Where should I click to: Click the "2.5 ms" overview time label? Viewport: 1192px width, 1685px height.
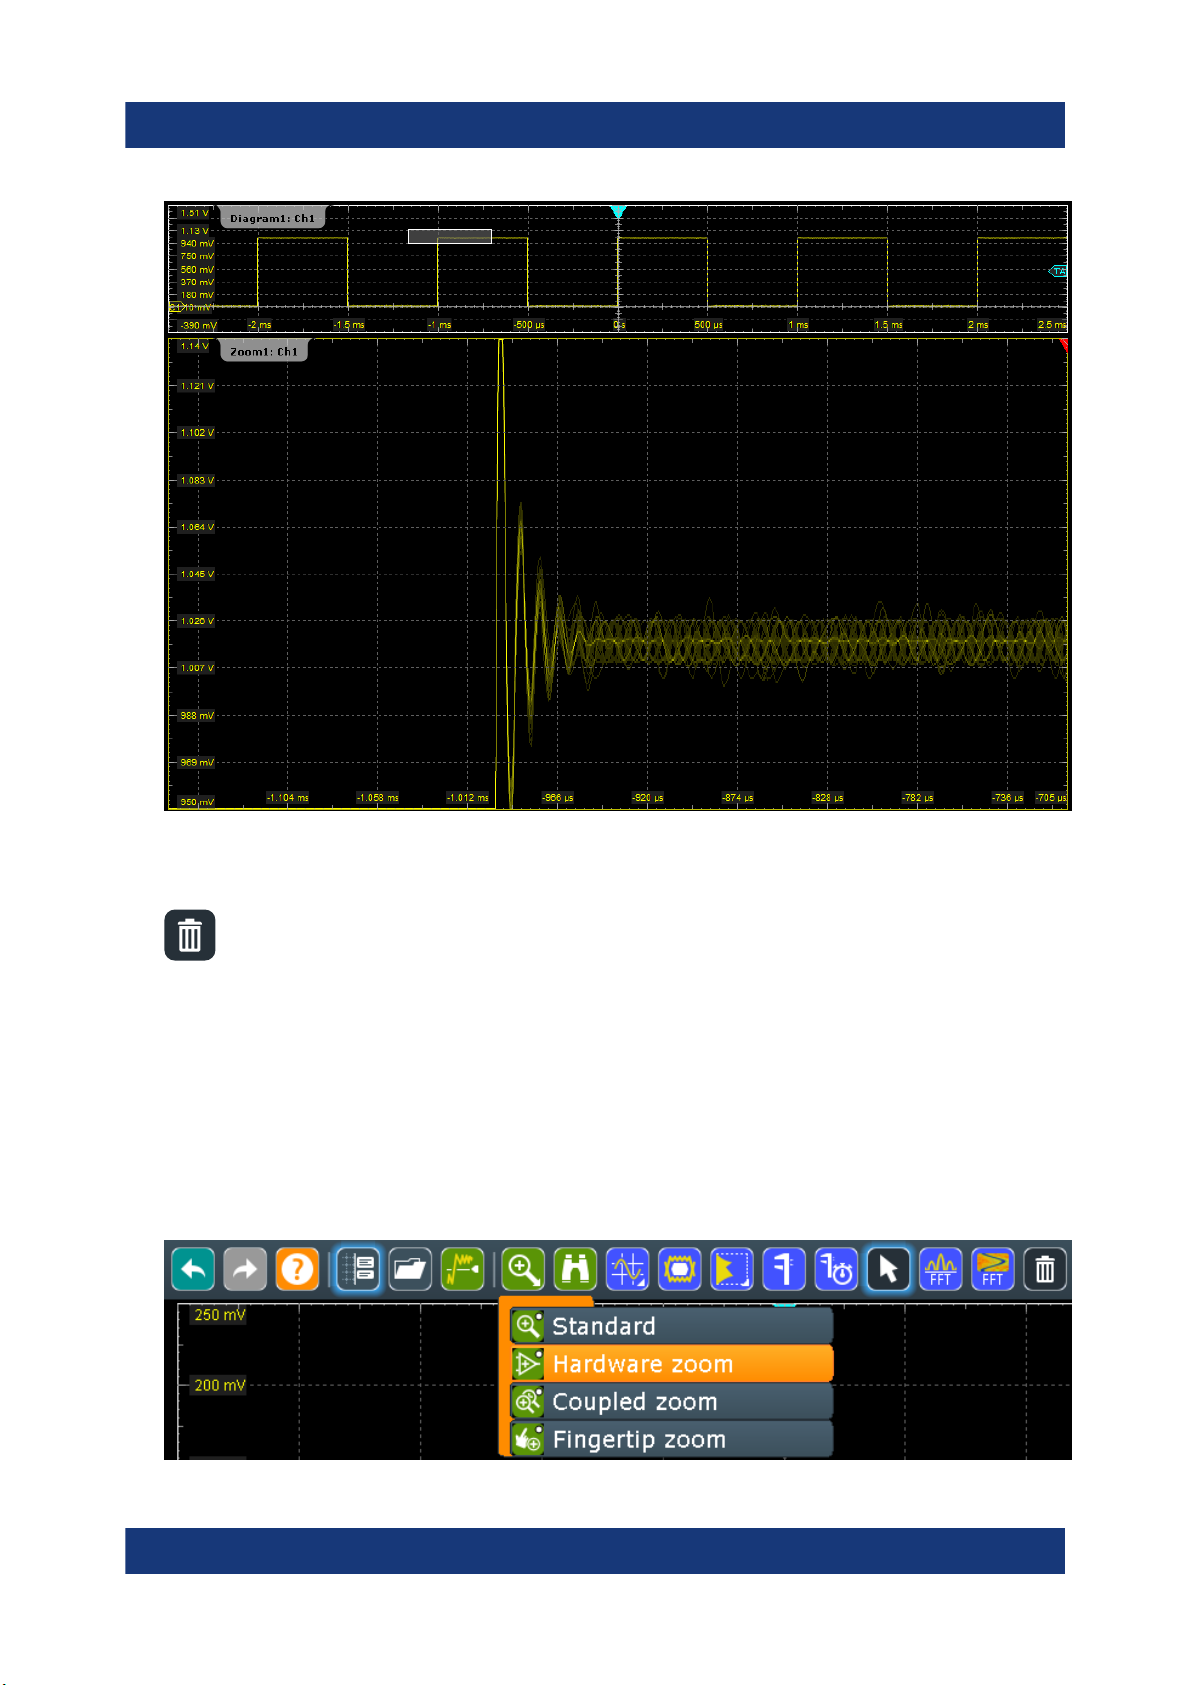click(1052, 325)
